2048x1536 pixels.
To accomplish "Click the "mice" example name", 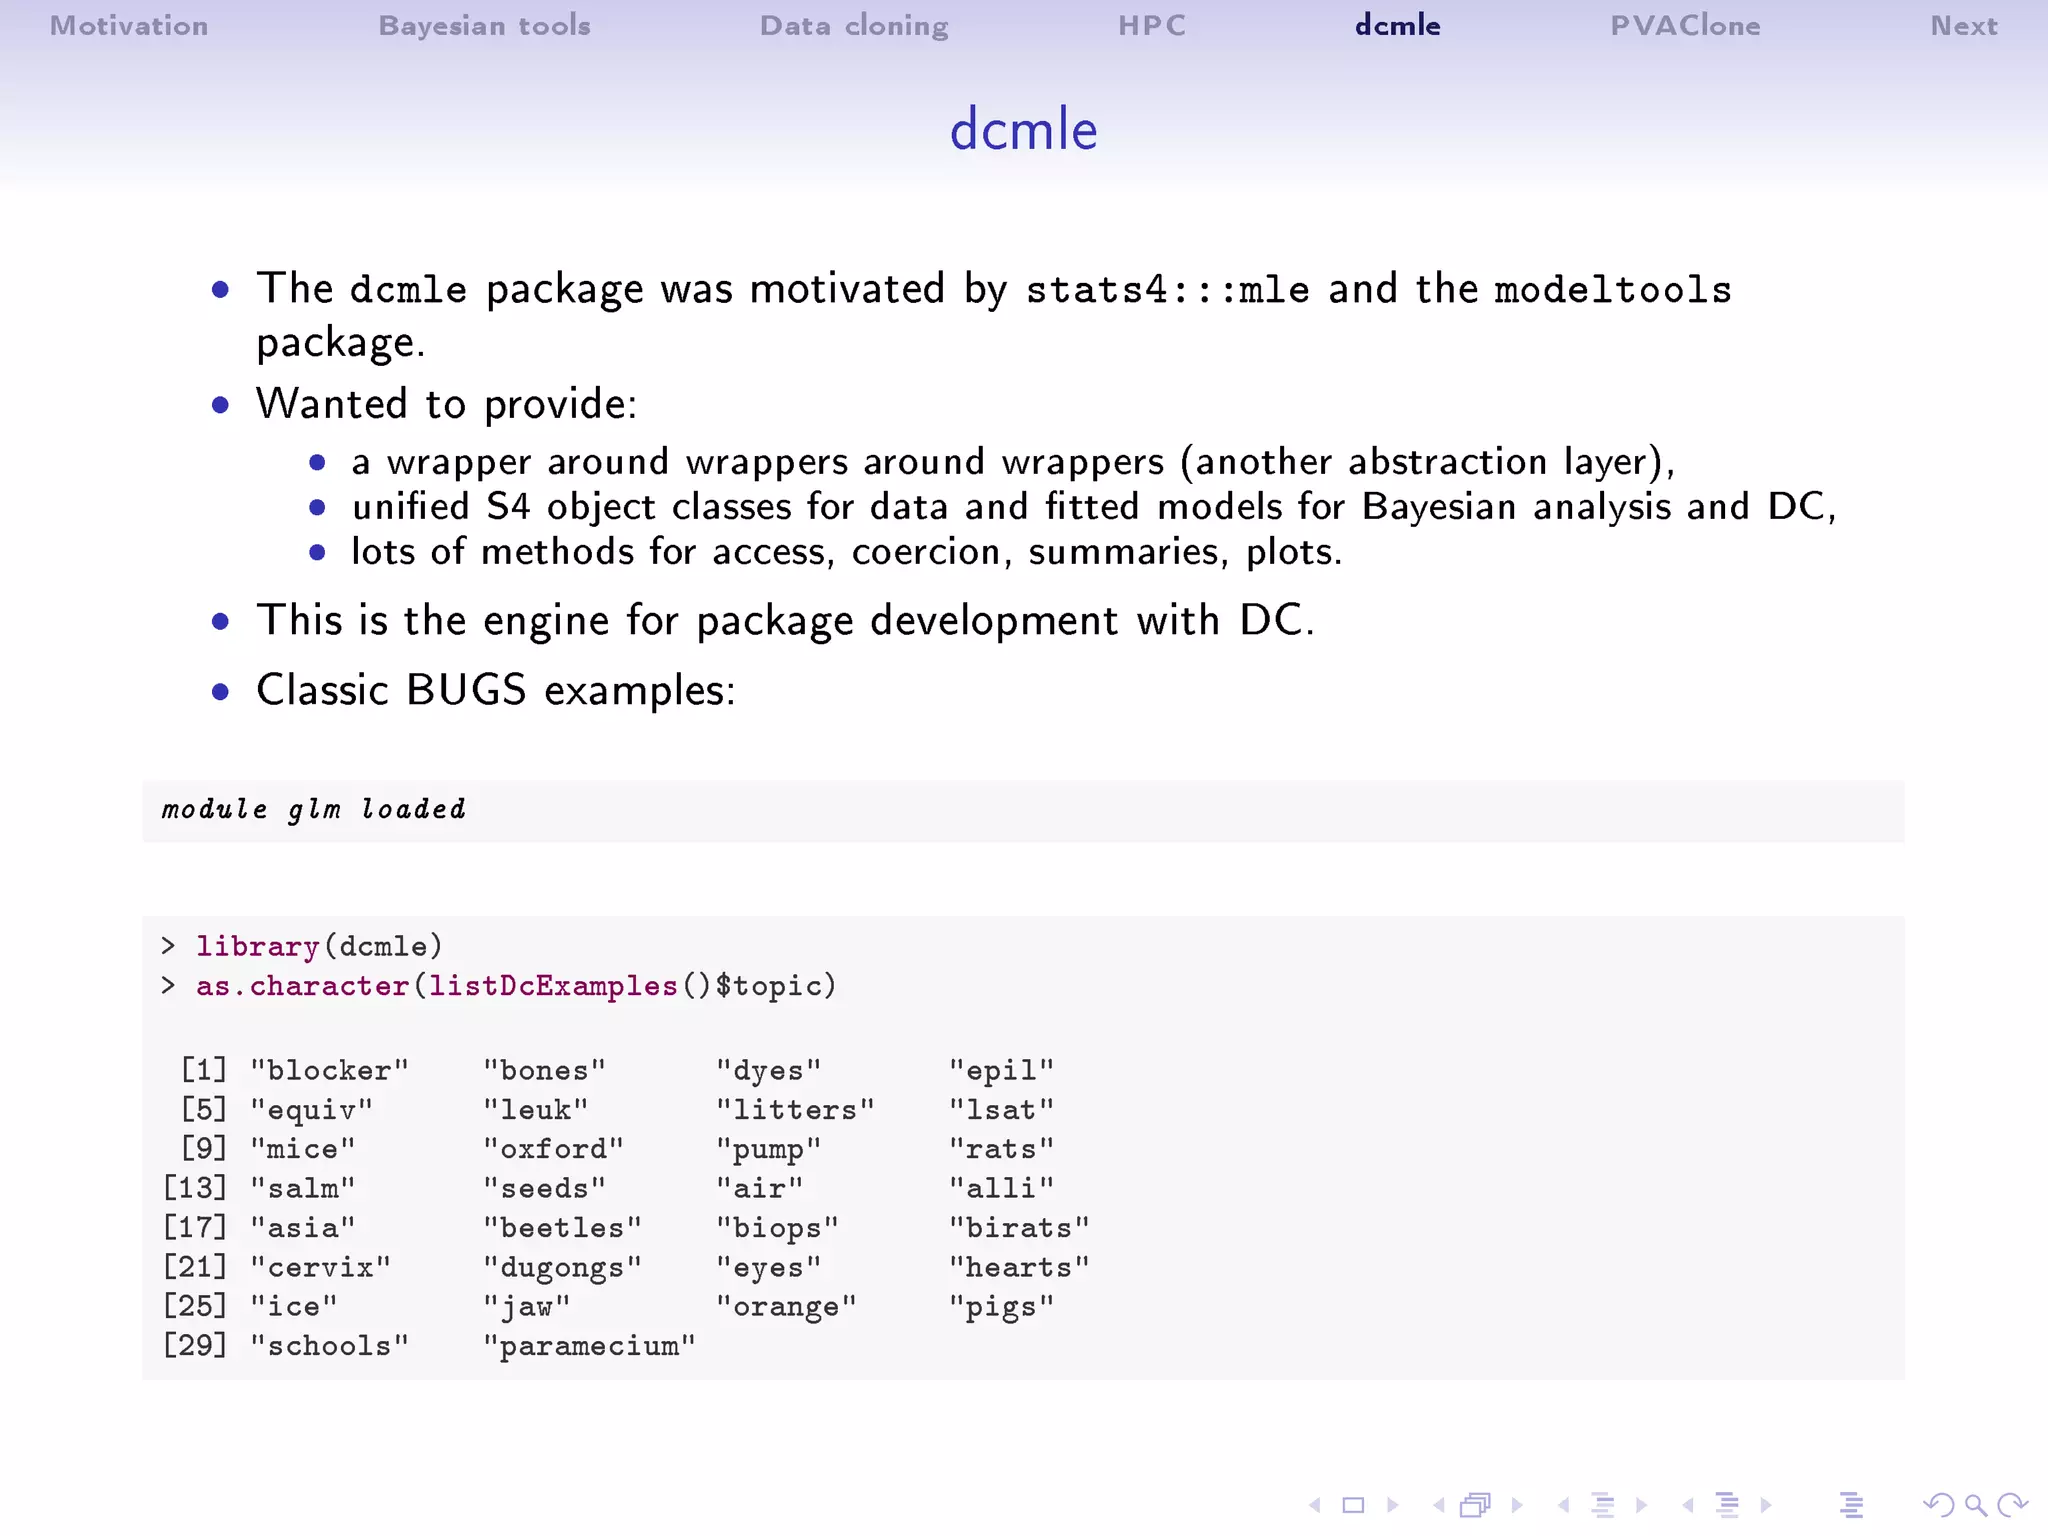I will (303, 1149).
